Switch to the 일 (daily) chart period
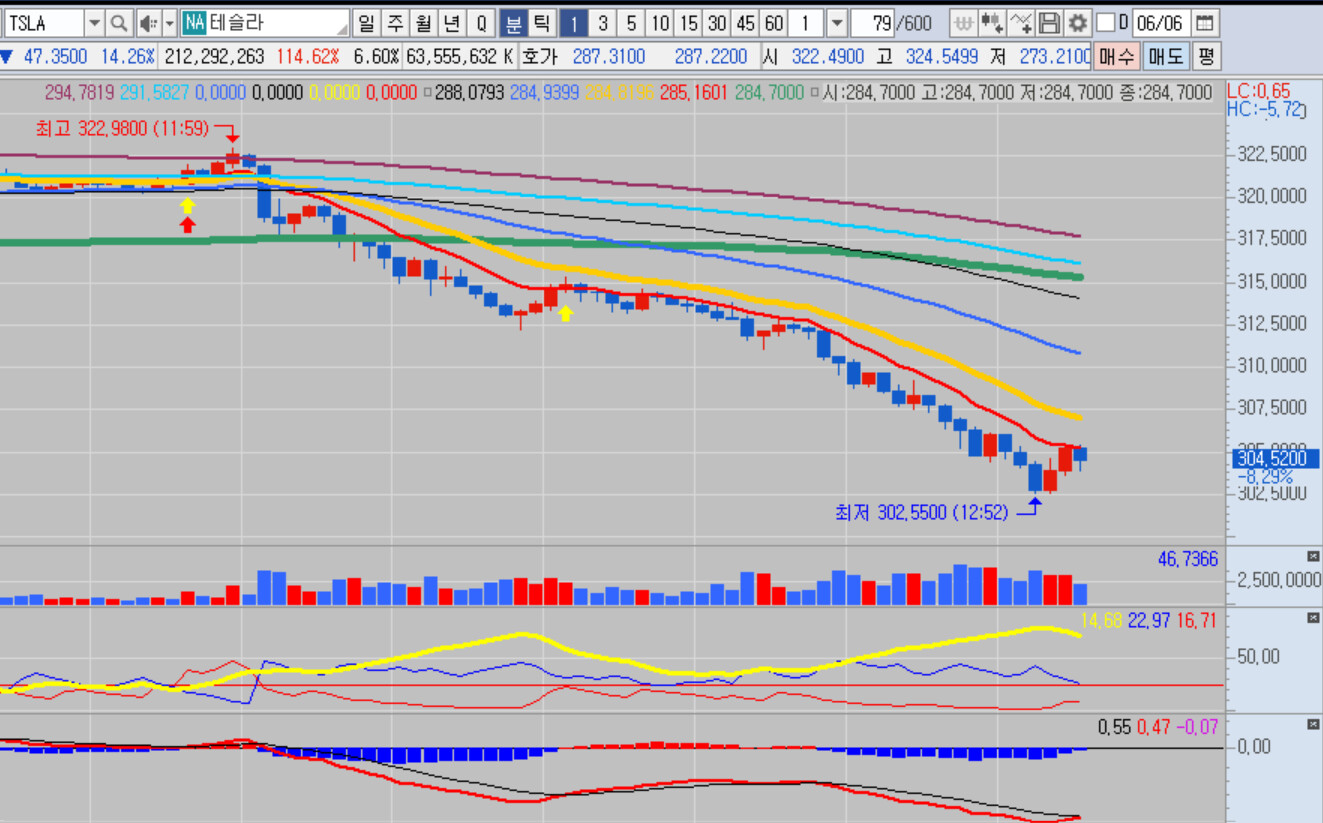Screen dimensions: 1323x823 366,23
